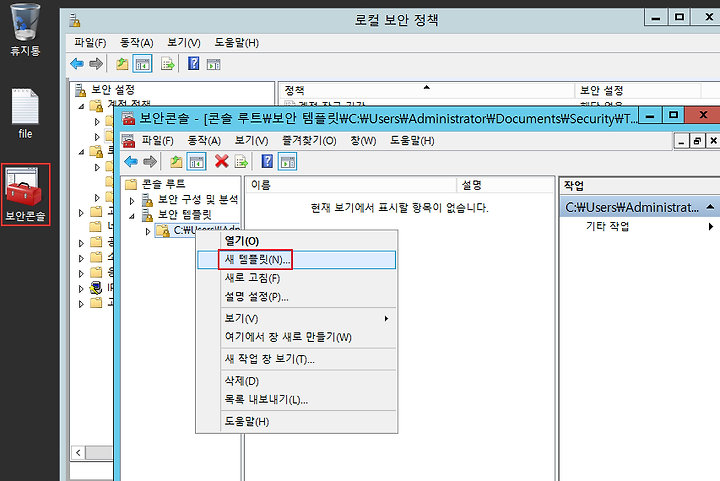Toggle action pane icon in 보안콘솔 toolbar
The image size is (720, 481).
point(287,162)
